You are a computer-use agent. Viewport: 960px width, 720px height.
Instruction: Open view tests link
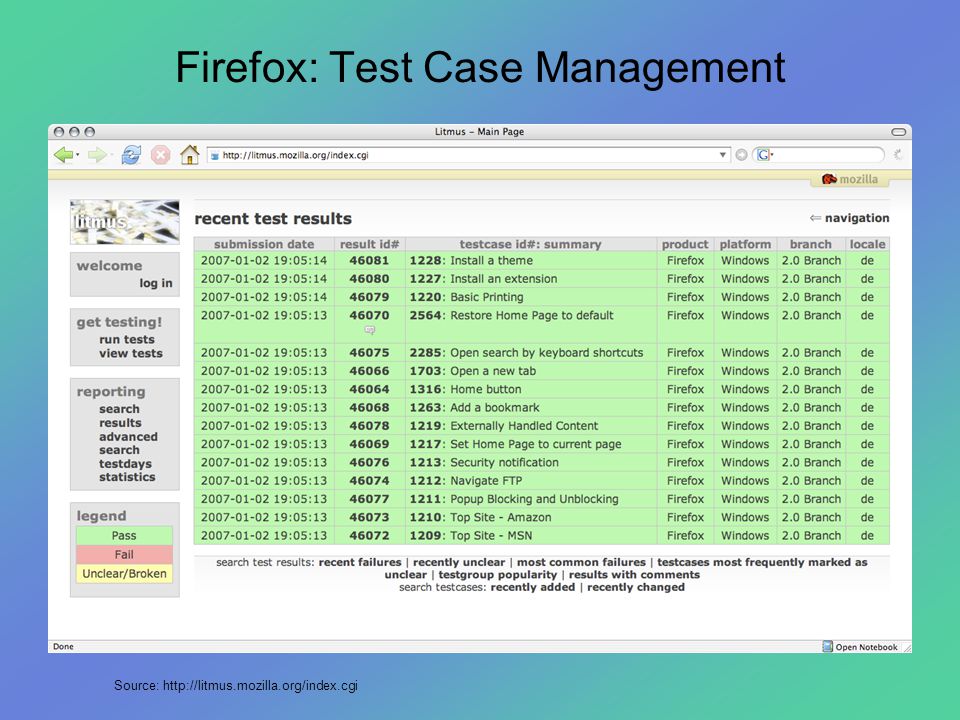130,353
